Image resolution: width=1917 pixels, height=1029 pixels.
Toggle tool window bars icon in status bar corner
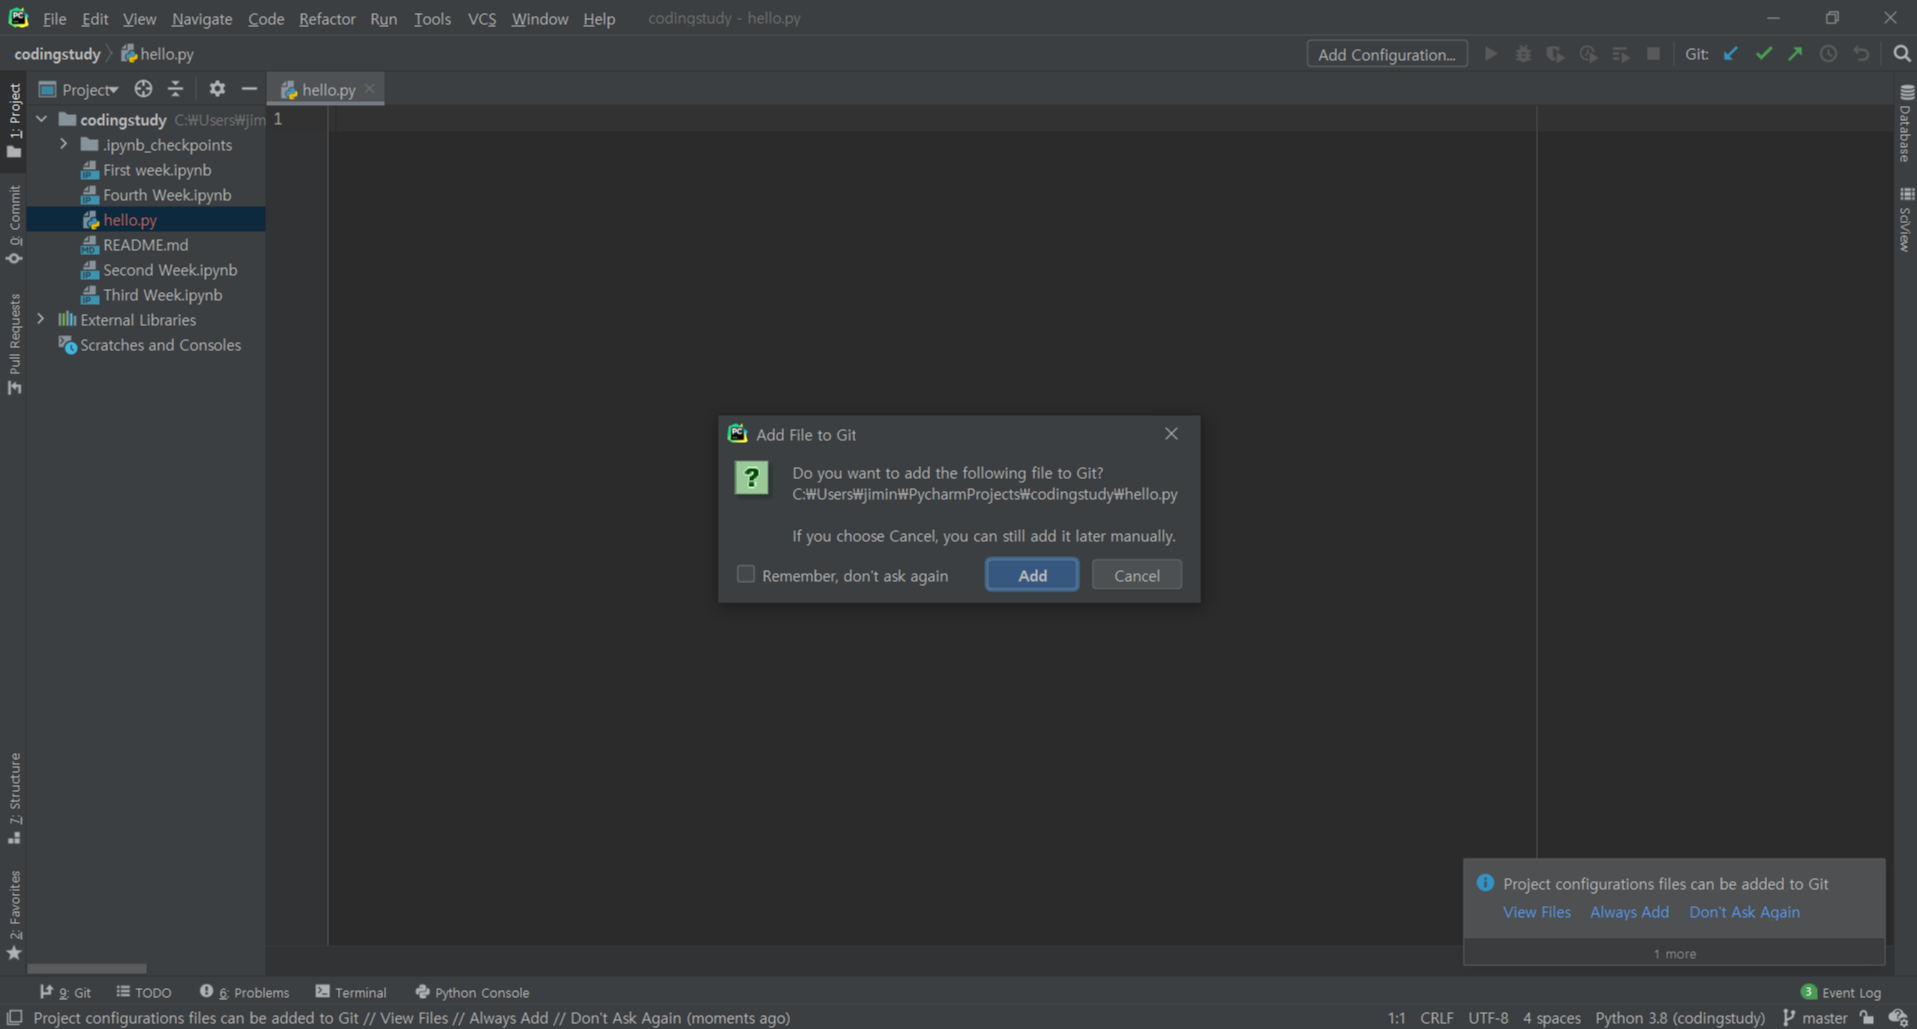point(14,1018)
